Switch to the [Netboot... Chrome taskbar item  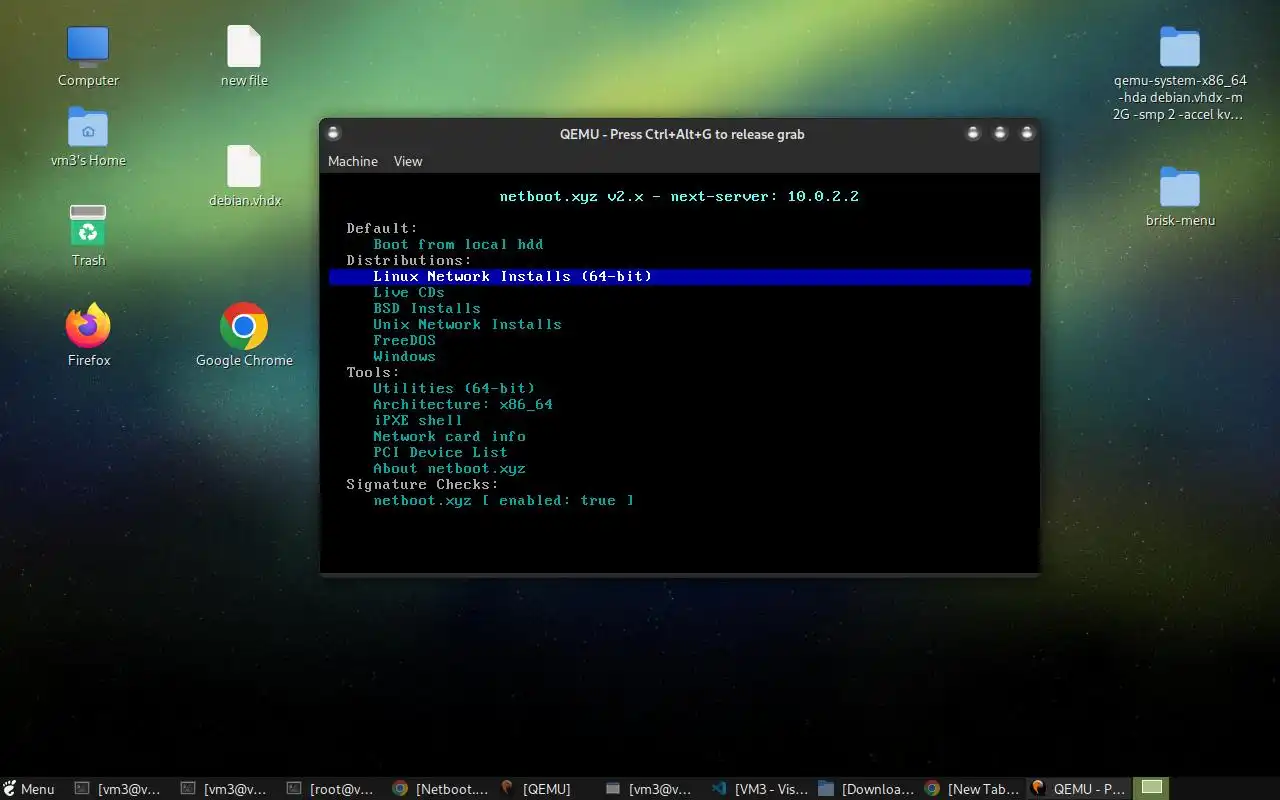point(440,789)
